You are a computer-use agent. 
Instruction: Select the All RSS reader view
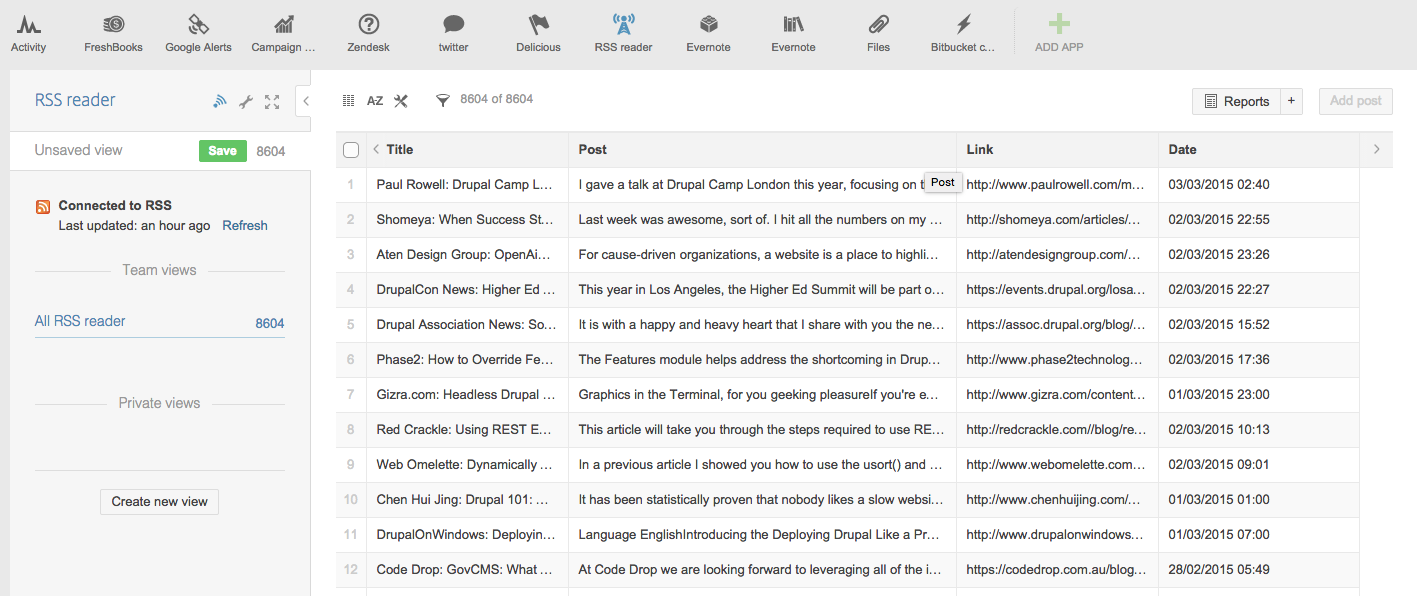tap(80, 321)
